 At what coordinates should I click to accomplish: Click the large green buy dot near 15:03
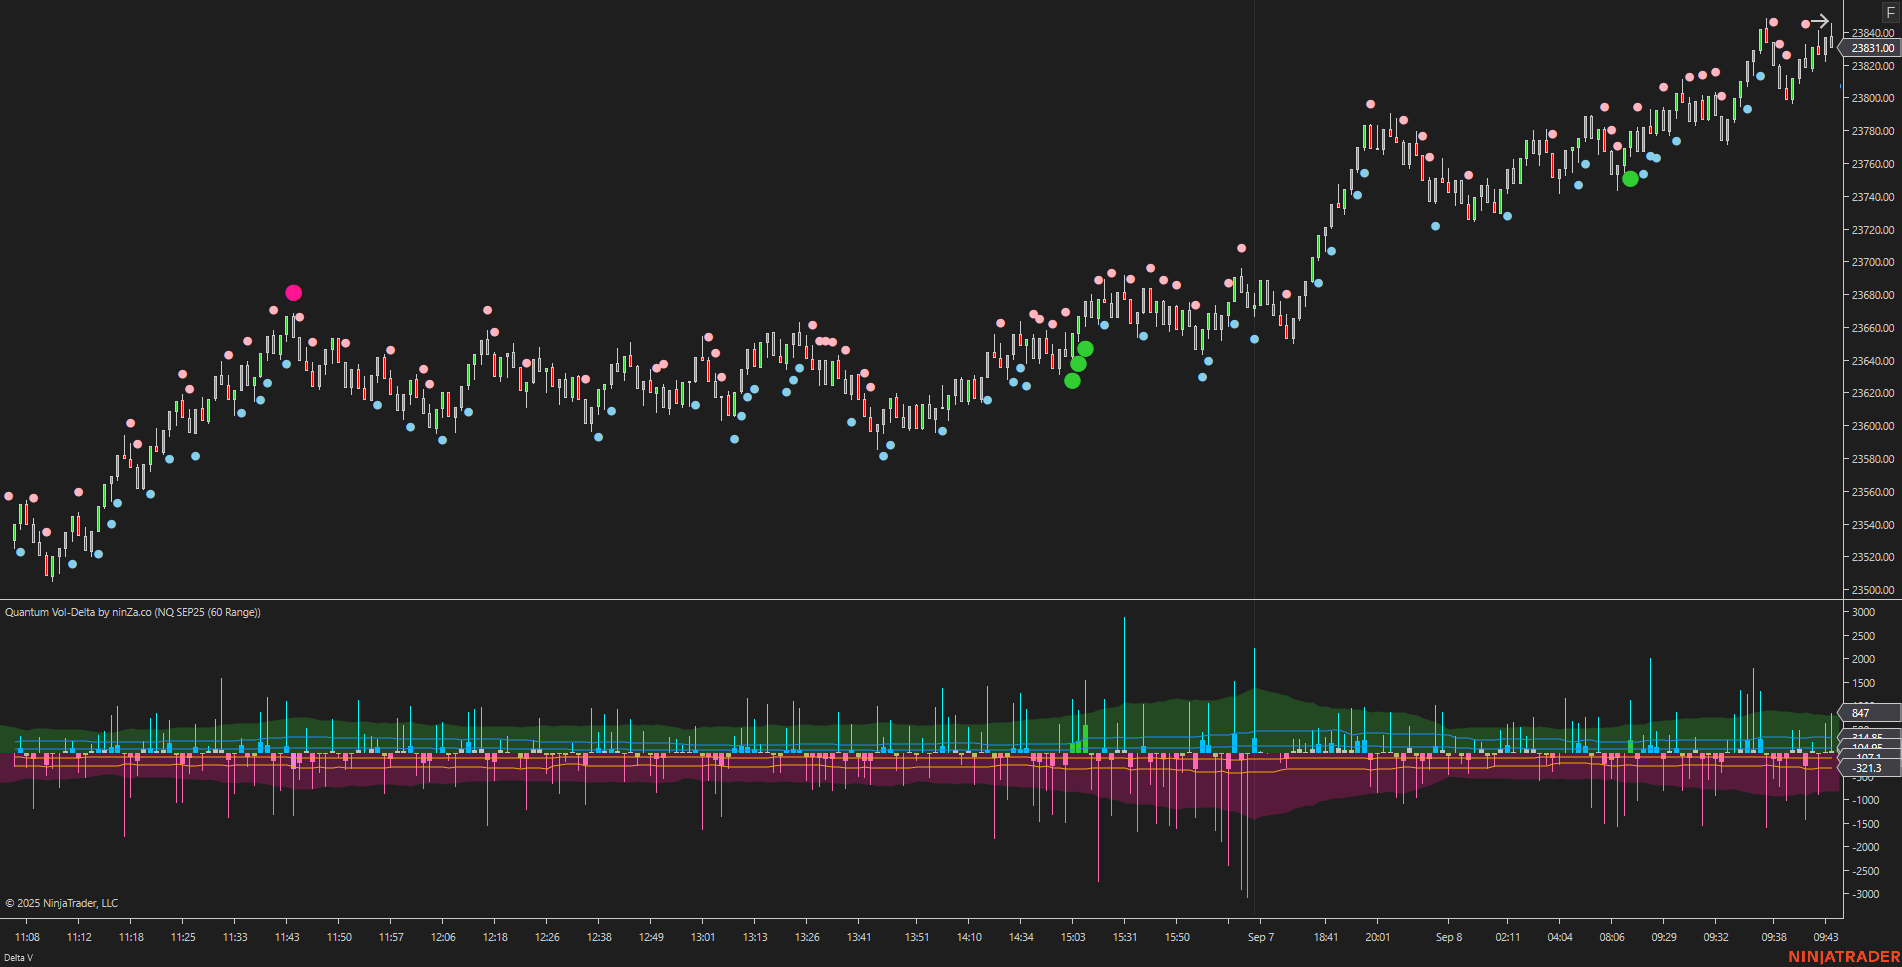1084,348
